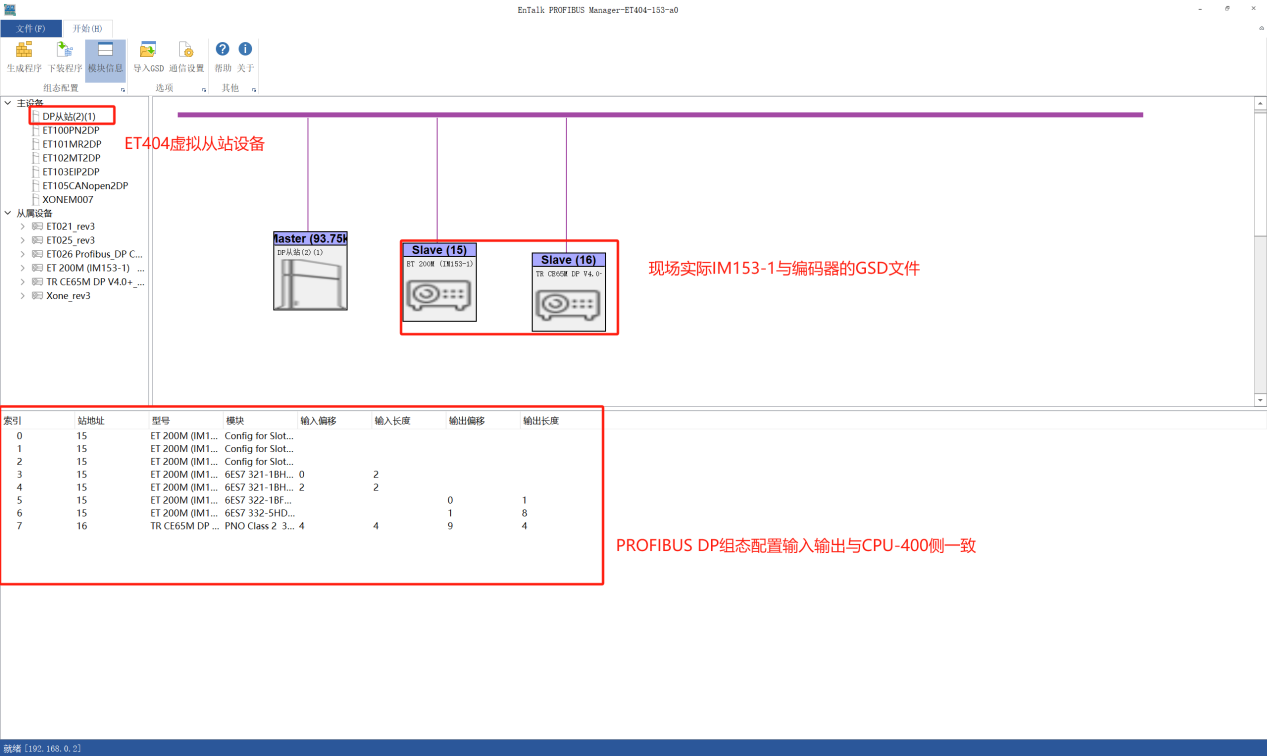Select XONEM007 in the tree

pos(68,200)
